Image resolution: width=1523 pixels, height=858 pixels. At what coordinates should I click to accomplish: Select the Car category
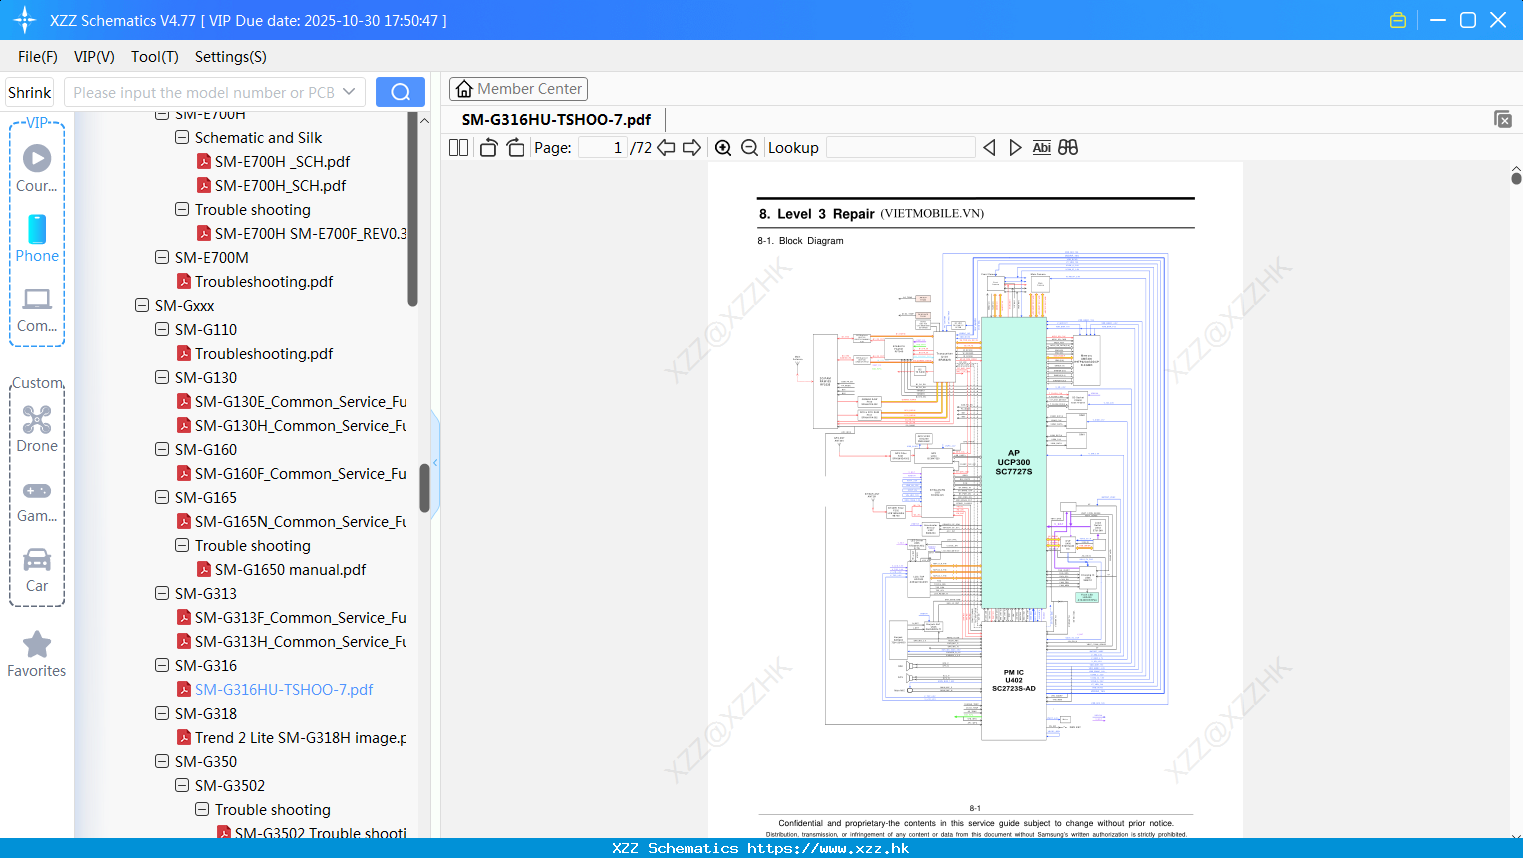[x=37, y=569]
